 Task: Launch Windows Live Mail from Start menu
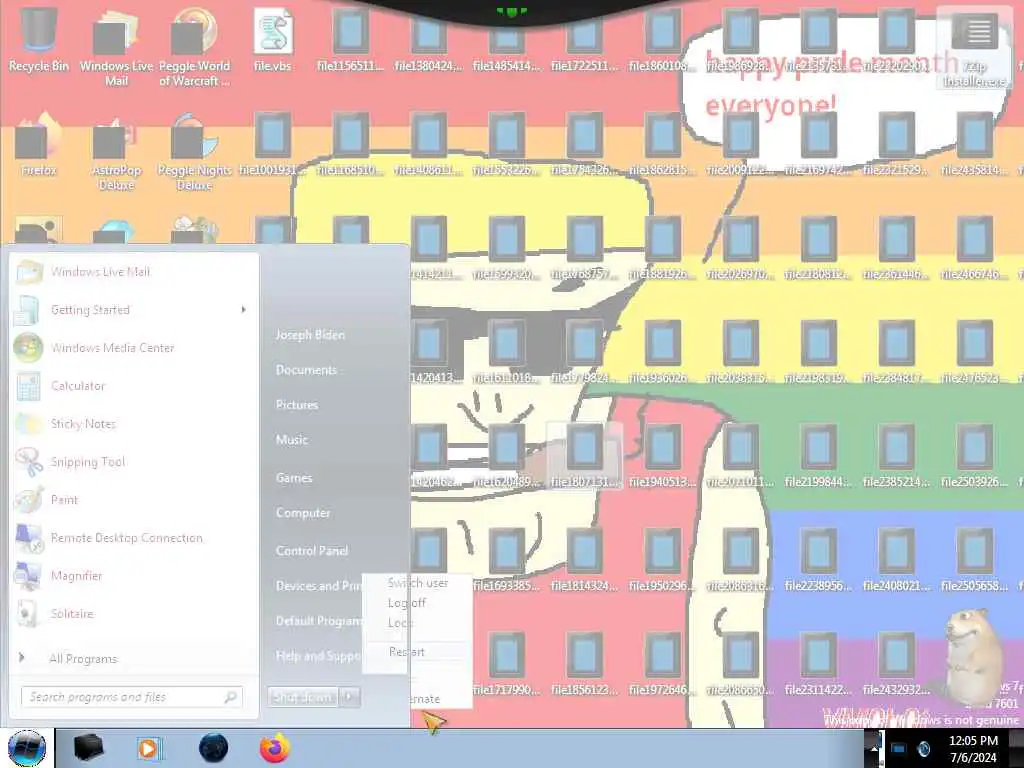click(x=135, y=272)
